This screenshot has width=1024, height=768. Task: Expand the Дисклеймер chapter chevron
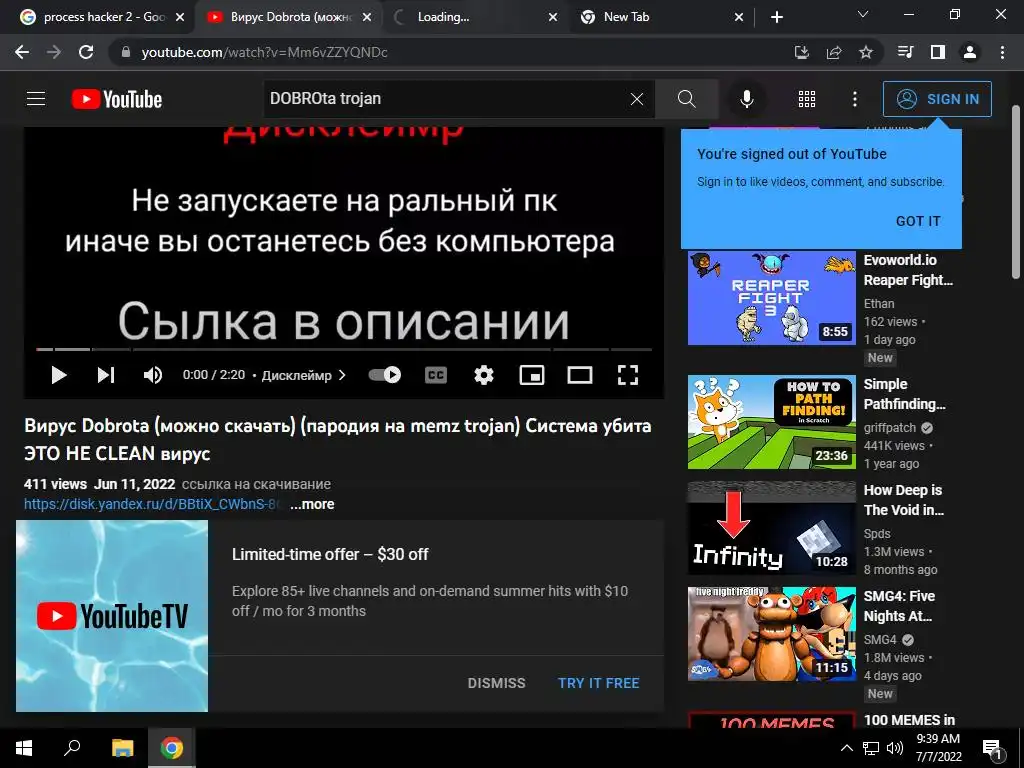[342, 376]
